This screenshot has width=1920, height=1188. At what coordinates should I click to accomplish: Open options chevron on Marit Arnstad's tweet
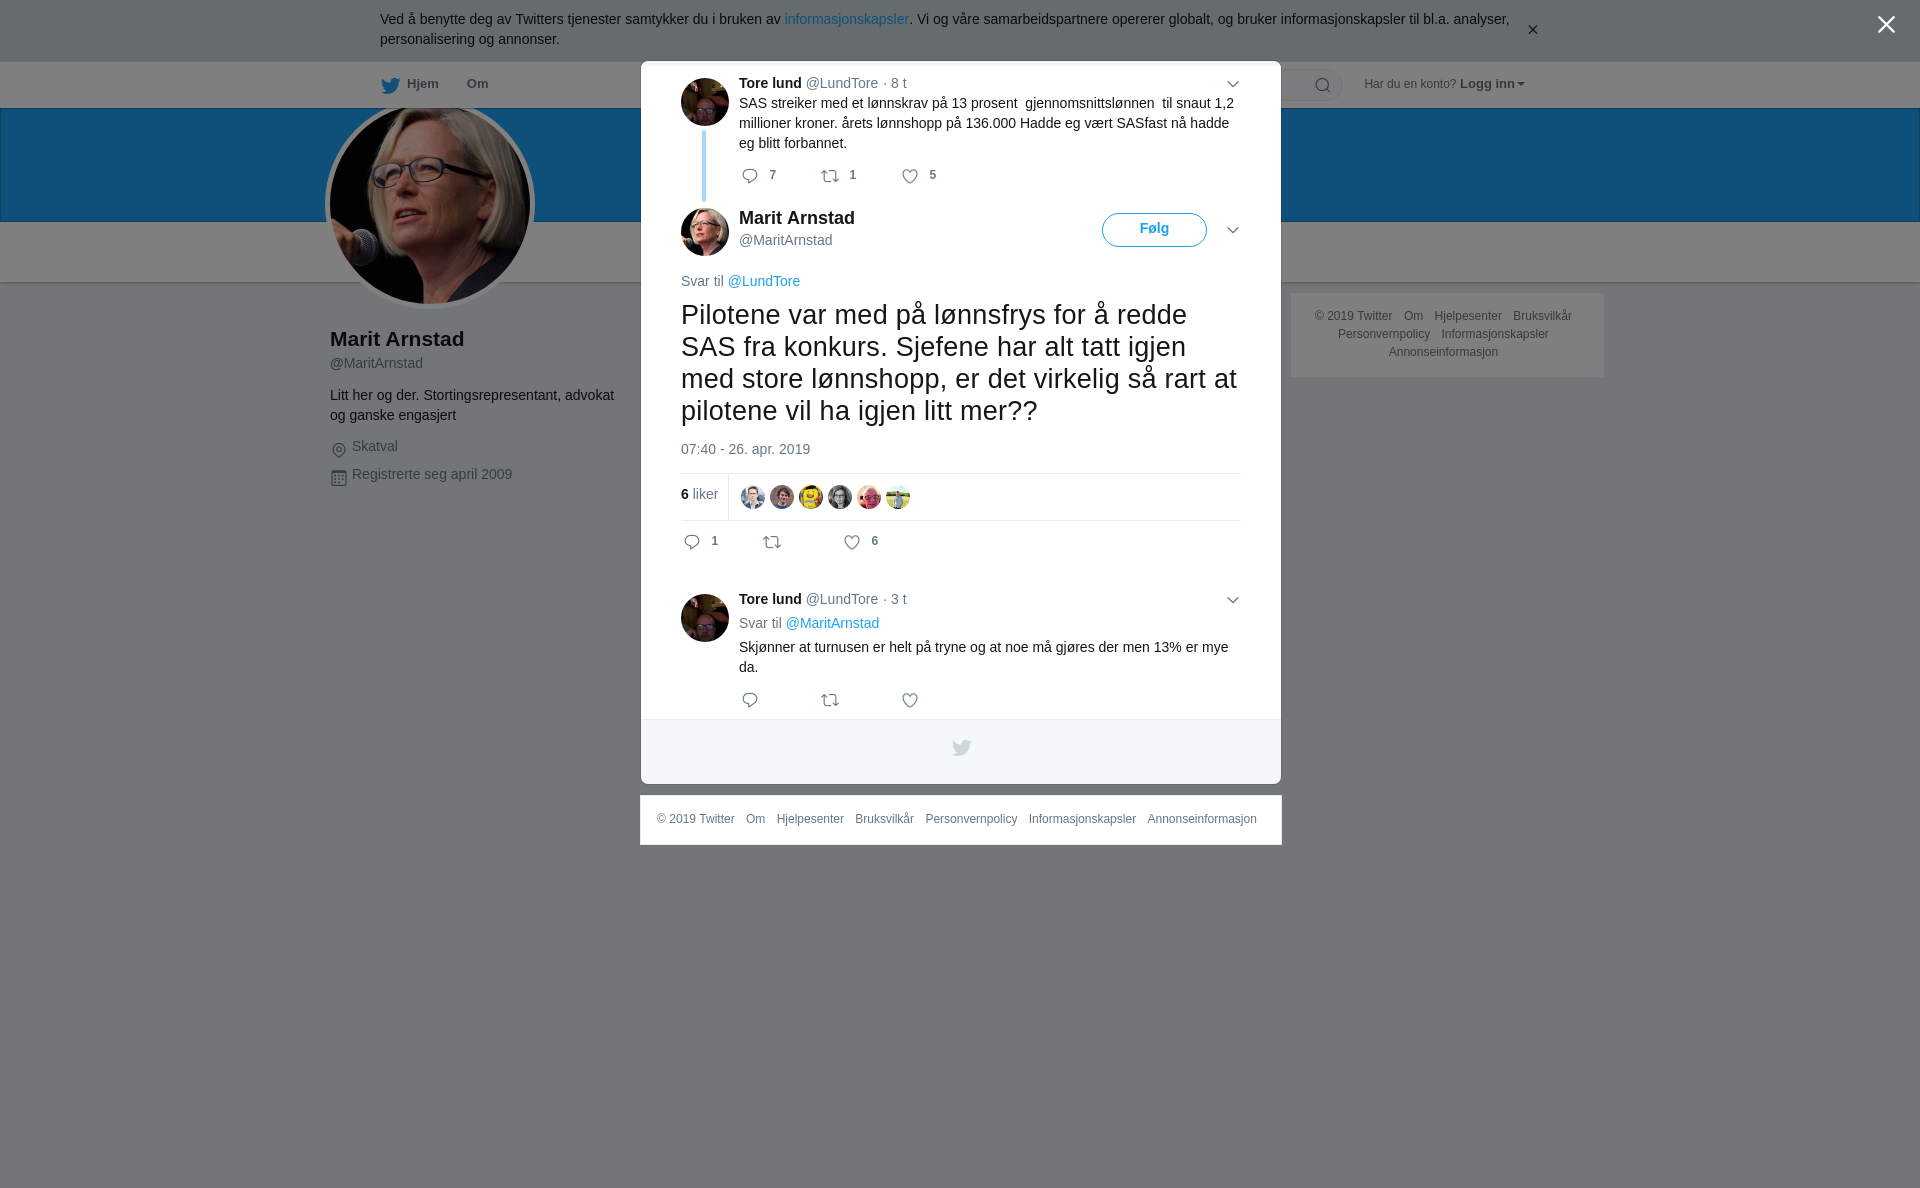1233,230
